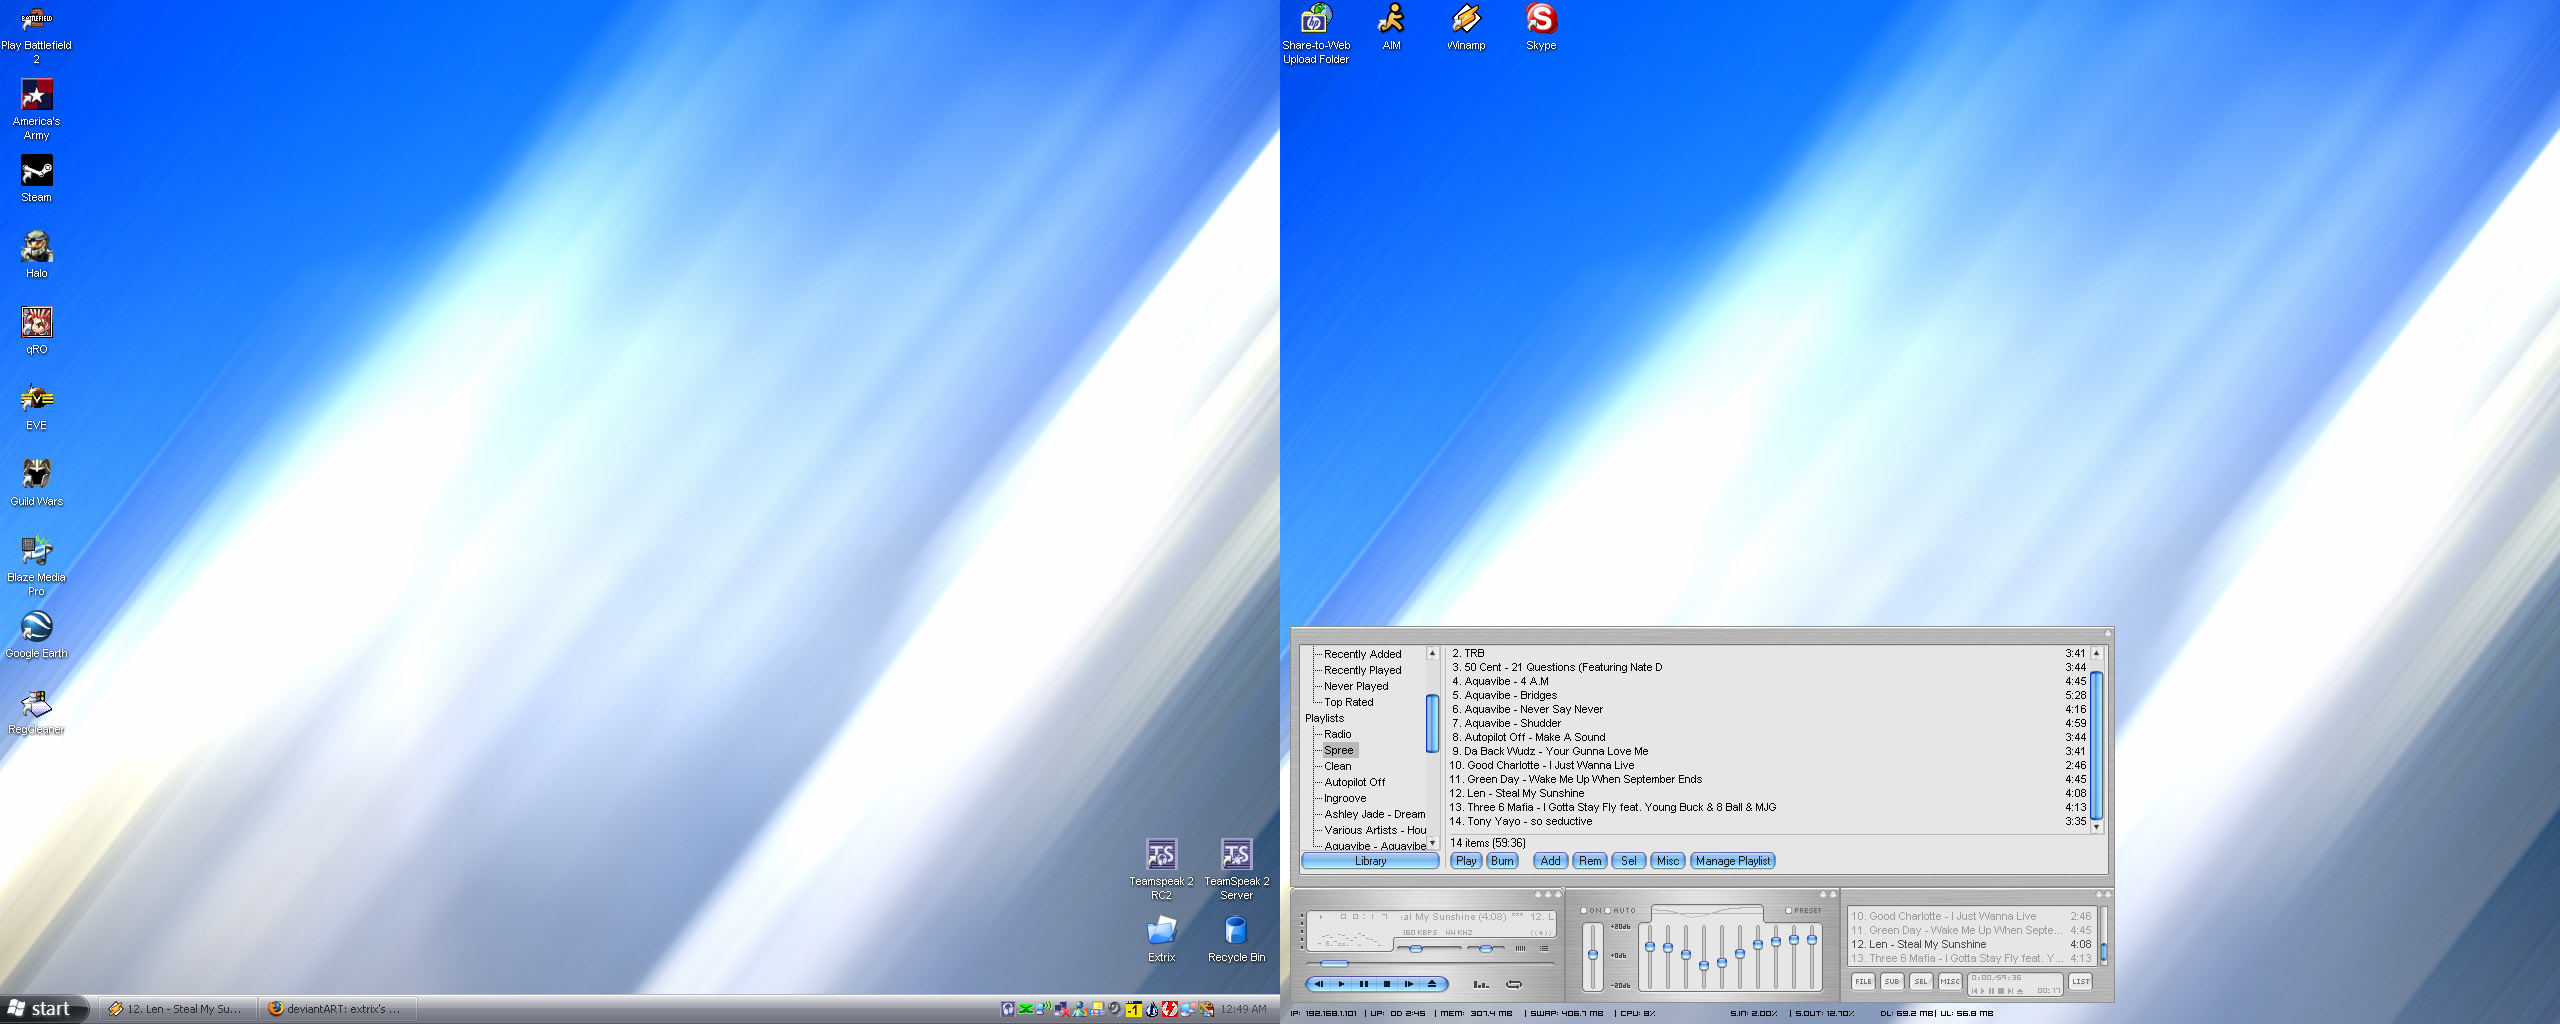Click the Winamp desktop shortcut

pos(1466,27)
